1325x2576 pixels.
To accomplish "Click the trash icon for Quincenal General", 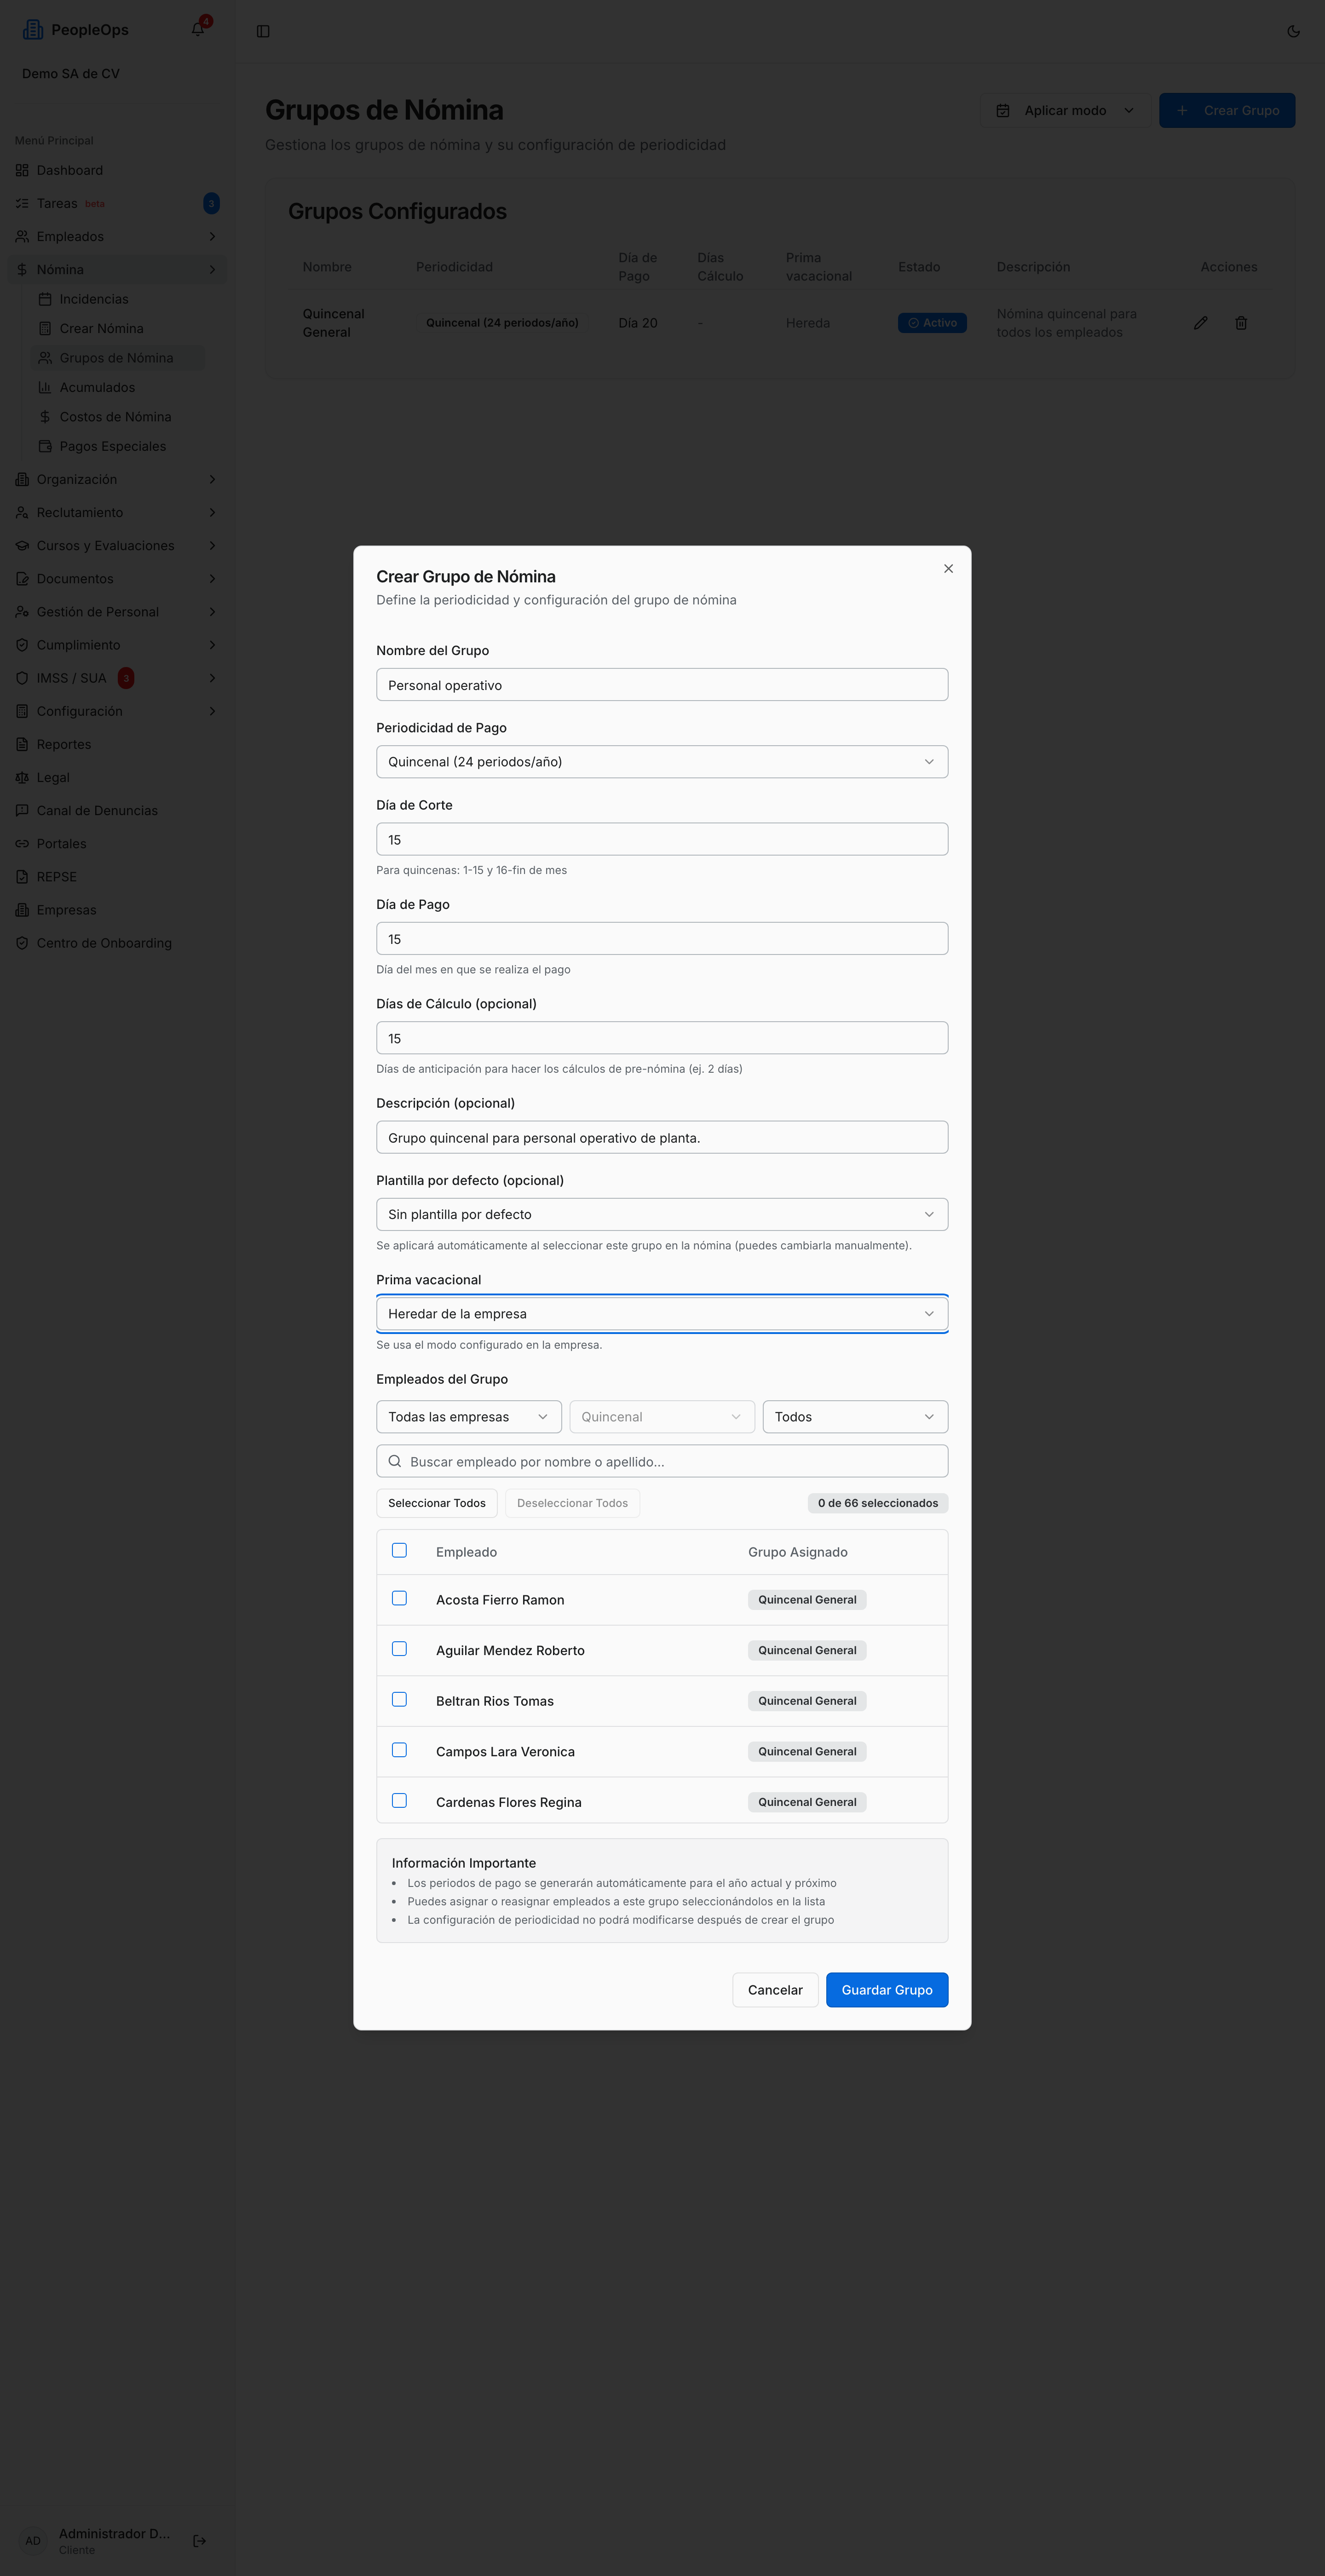I will click(x=1240, y=323).
